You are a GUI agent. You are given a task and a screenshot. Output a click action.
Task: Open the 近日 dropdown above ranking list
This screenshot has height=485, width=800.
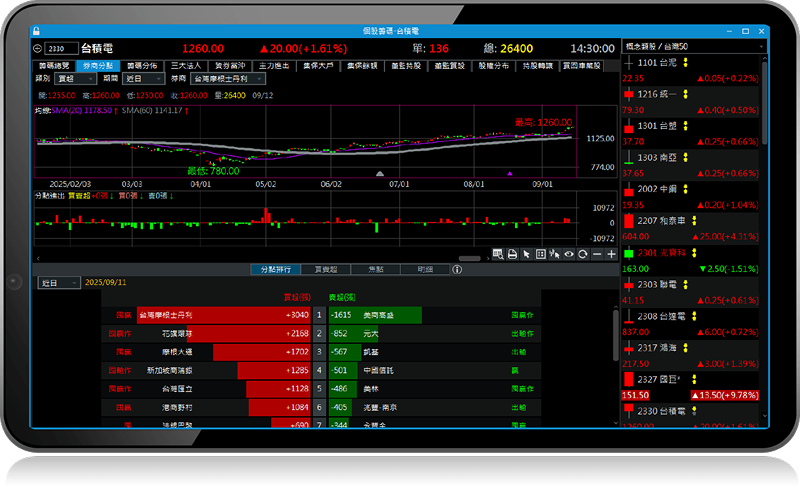[x=59, y=283]
